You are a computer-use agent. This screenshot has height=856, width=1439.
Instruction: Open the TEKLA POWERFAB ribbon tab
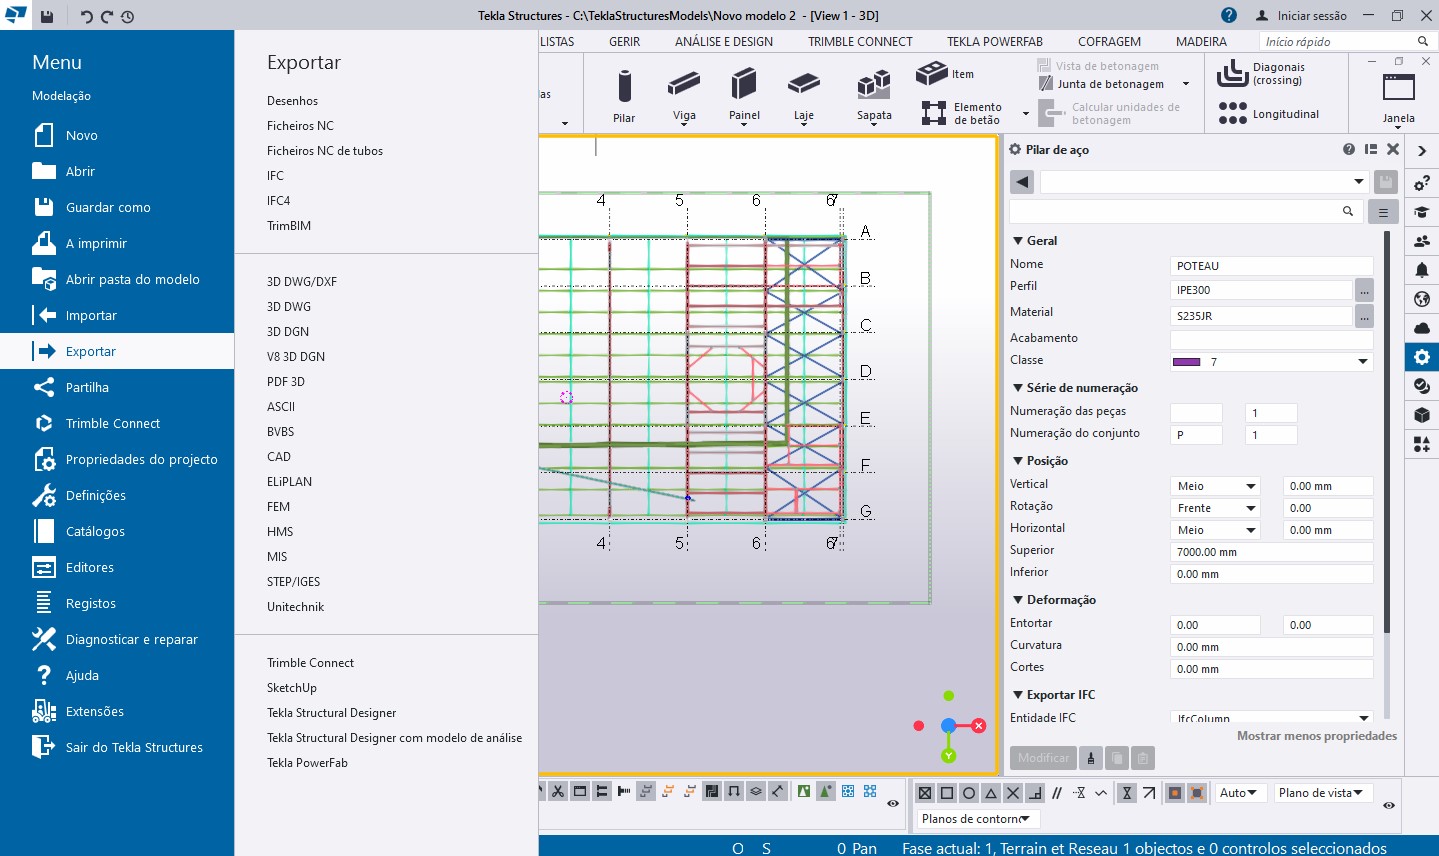click(x=995, y=42)
